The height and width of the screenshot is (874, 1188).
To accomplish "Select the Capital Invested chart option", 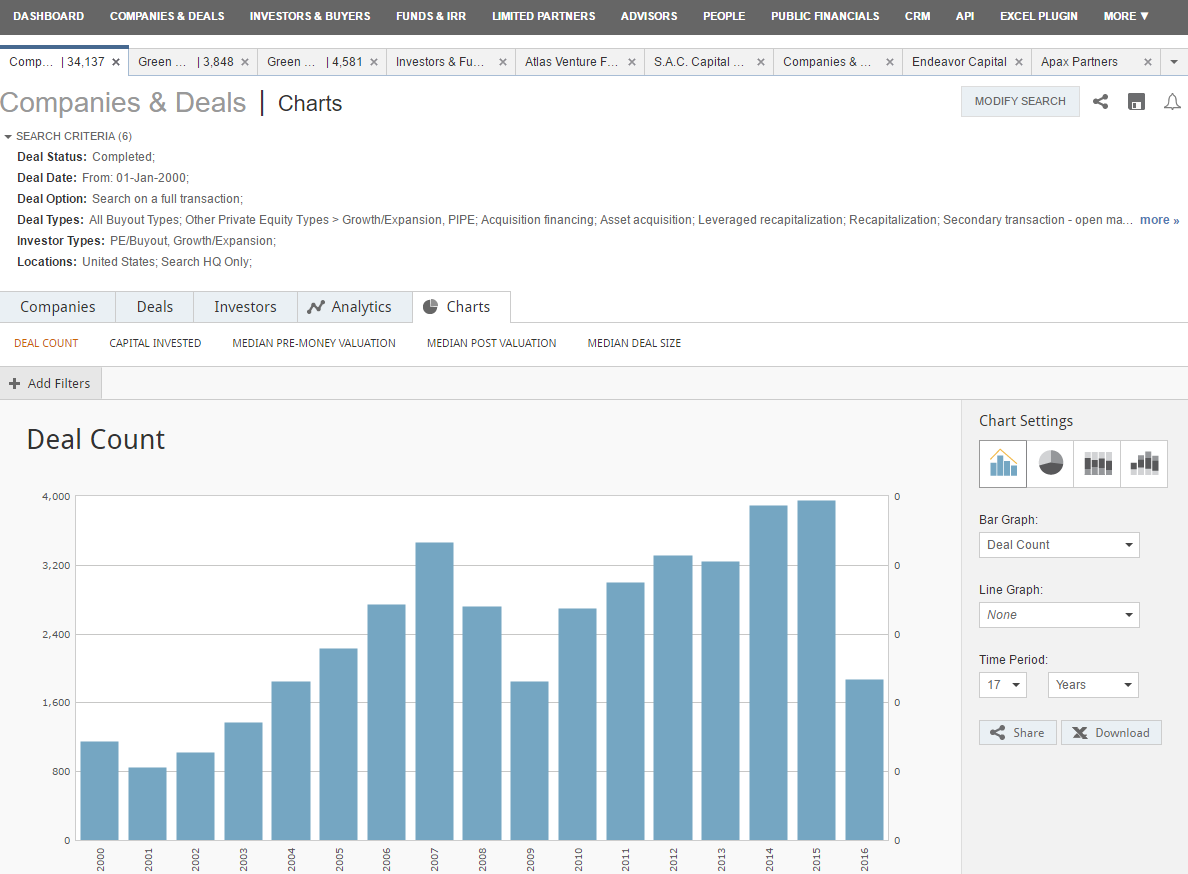I will [x=155, y=343].
